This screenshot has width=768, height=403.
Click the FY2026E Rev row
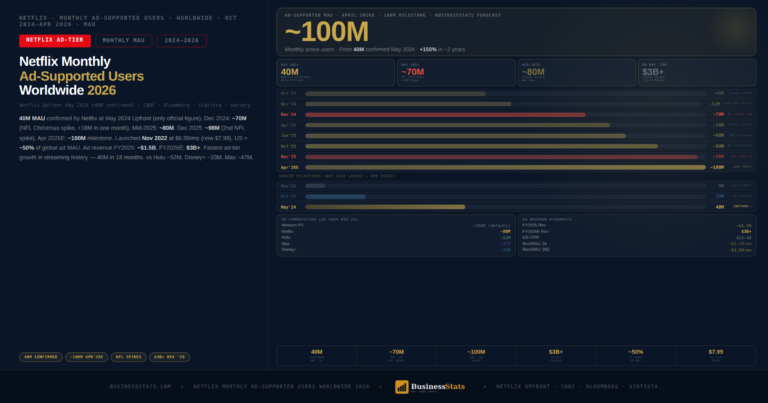[x=637, y=232]
